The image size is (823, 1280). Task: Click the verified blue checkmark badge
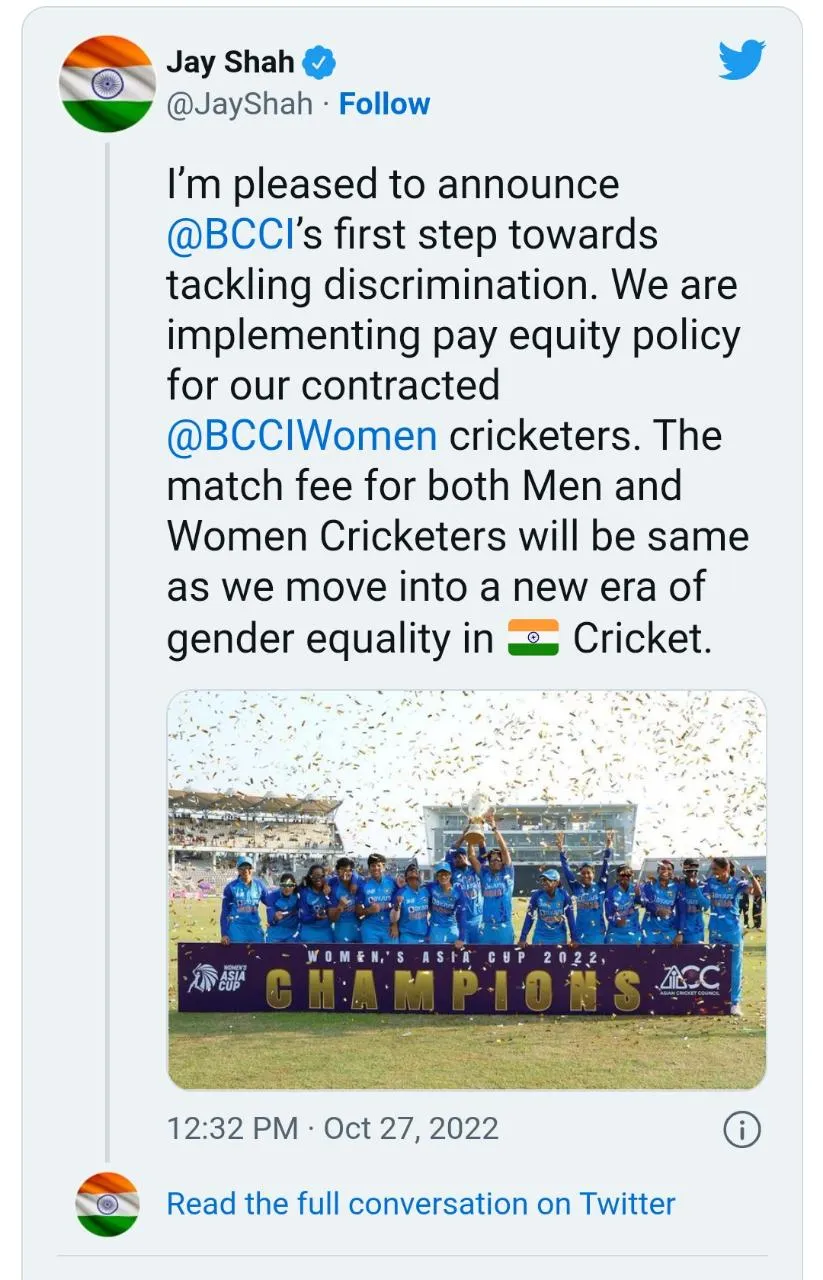[x=317, y=60]
